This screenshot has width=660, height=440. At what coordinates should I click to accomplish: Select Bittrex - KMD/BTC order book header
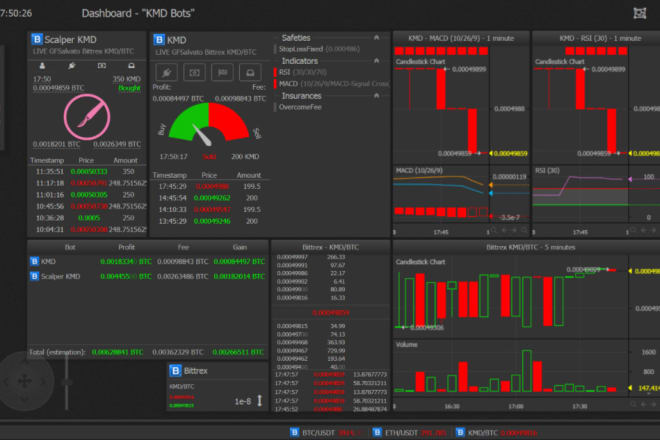click(x=330, y=247)
